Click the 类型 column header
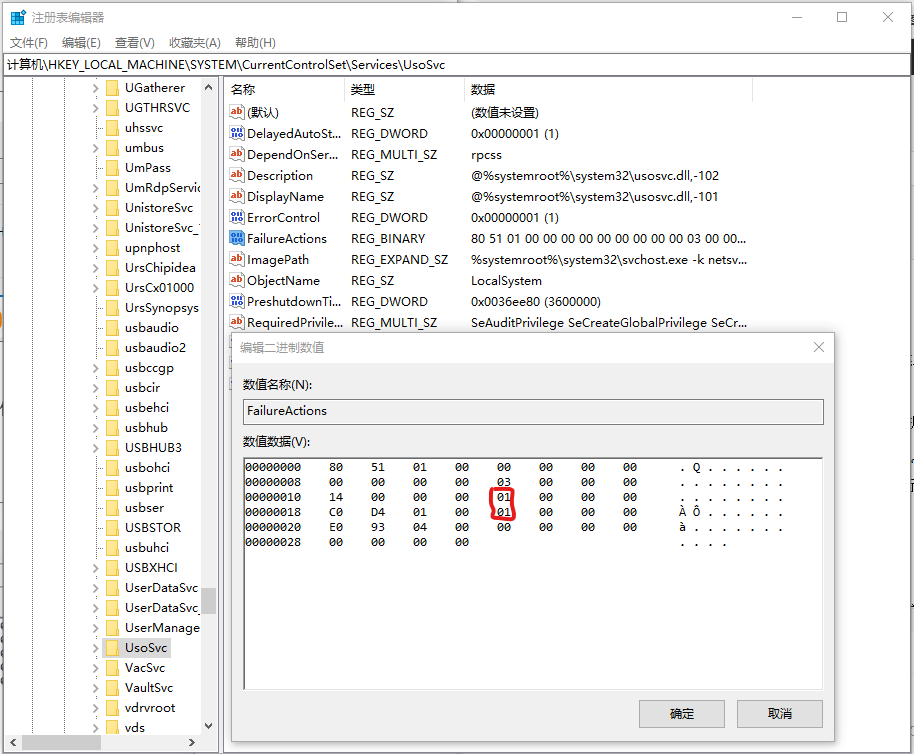Image resolution: width=914 pixels, height=754 pixels. point(405,89)
